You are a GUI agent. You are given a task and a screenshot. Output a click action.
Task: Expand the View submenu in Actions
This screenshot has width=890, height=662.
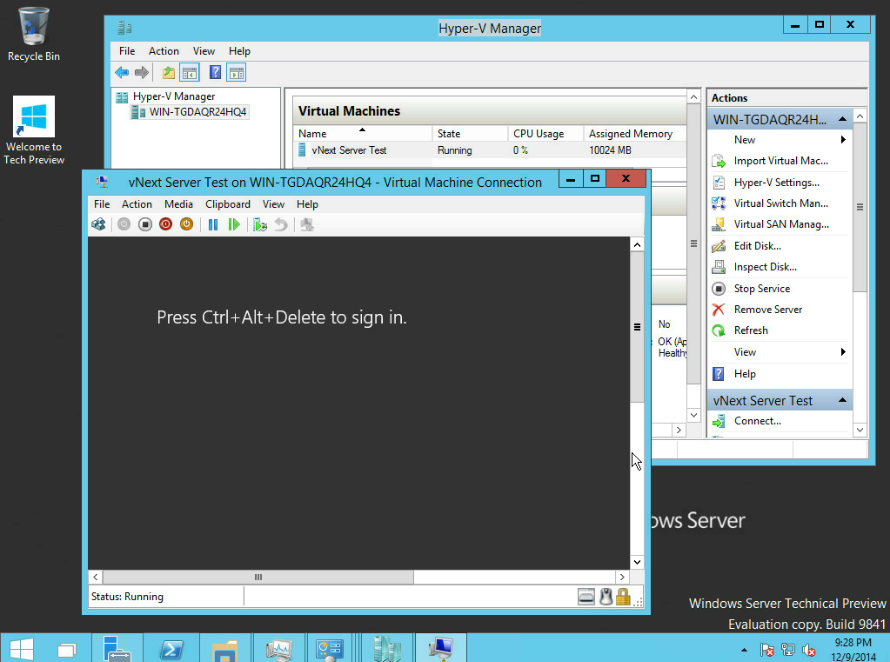point(843,352)
